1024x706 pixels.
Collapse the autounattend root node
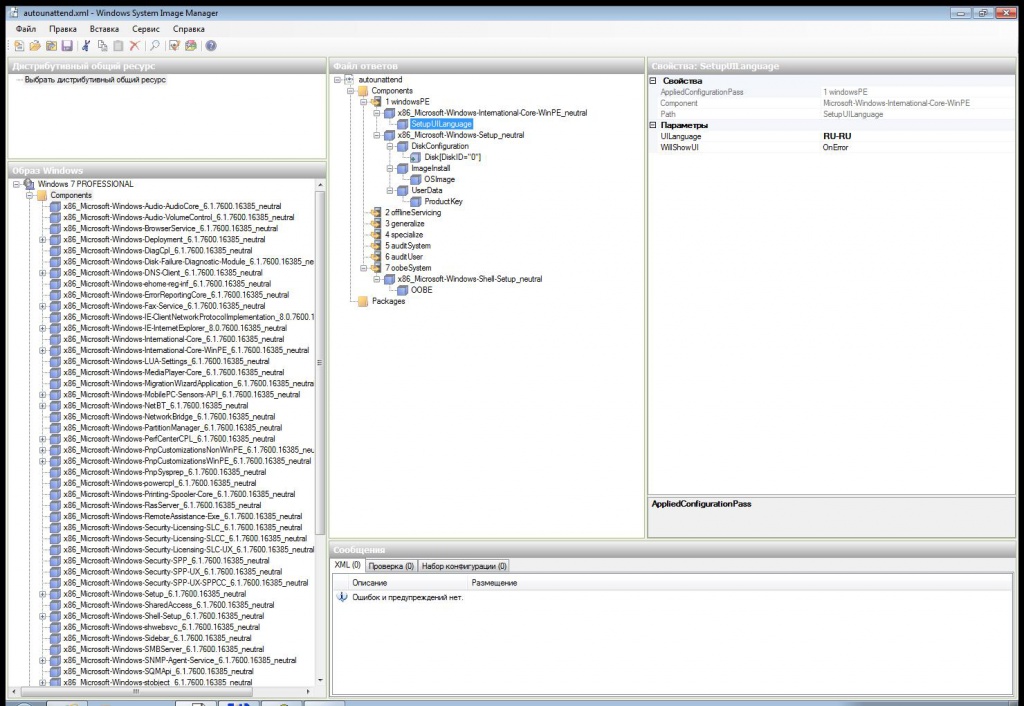click(338, 80)
